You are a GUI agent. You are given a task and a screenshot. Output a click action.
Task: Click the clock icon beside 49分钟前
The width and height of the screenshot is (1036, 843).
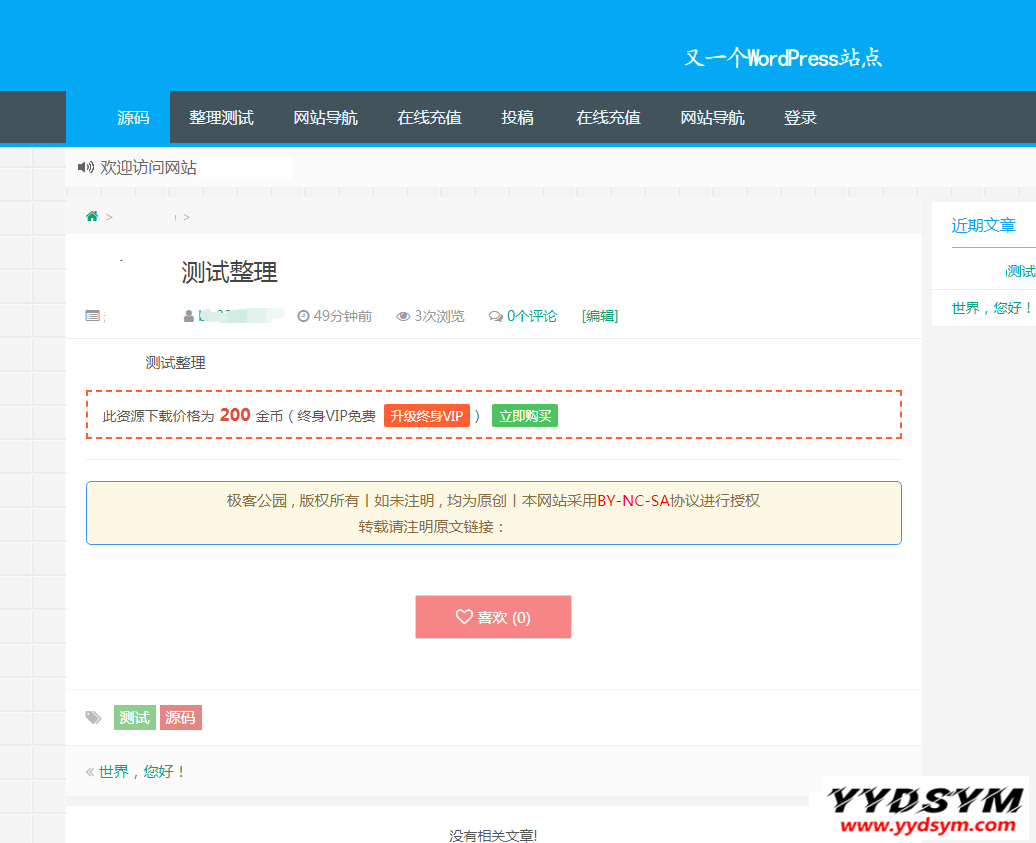(x=304, y=316)
